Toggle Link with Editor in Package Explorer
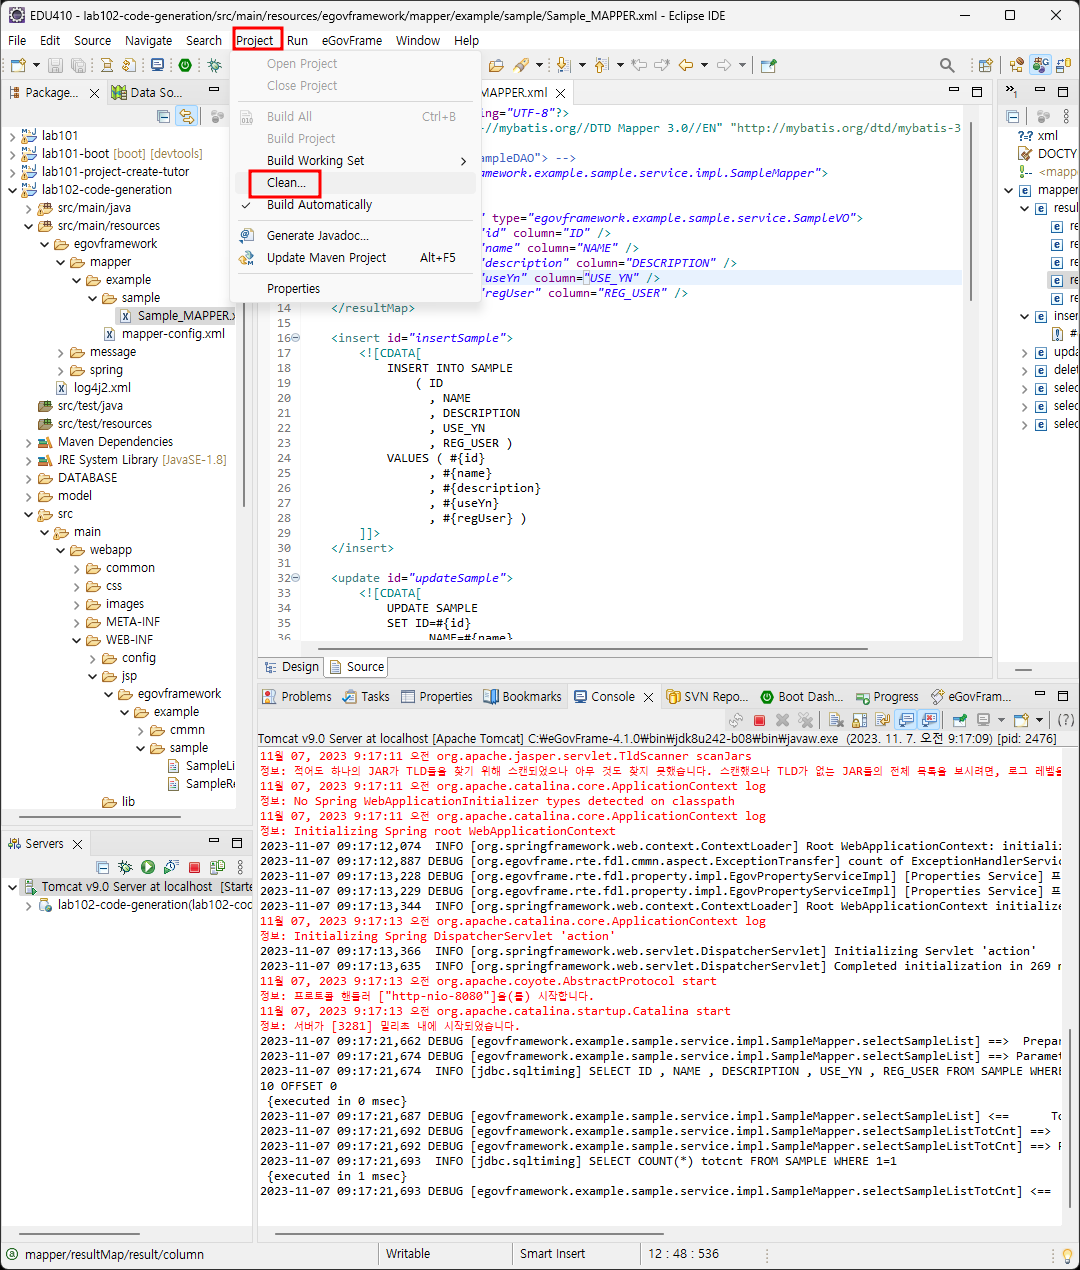Image resolution: width=1080 pixels, height=1270 pixels. pos(187,116)
